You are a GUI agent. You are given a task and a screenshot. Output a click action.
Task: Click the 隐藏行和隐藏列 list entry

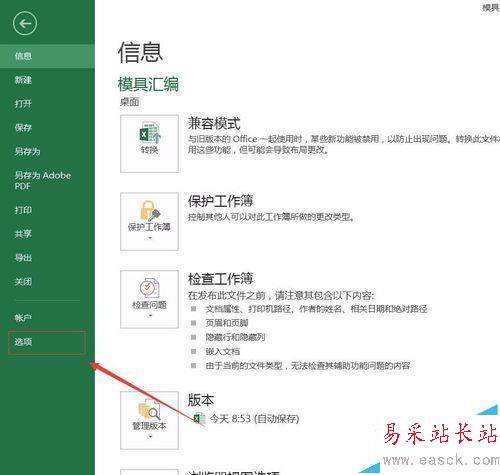click(x=235, y=337)
